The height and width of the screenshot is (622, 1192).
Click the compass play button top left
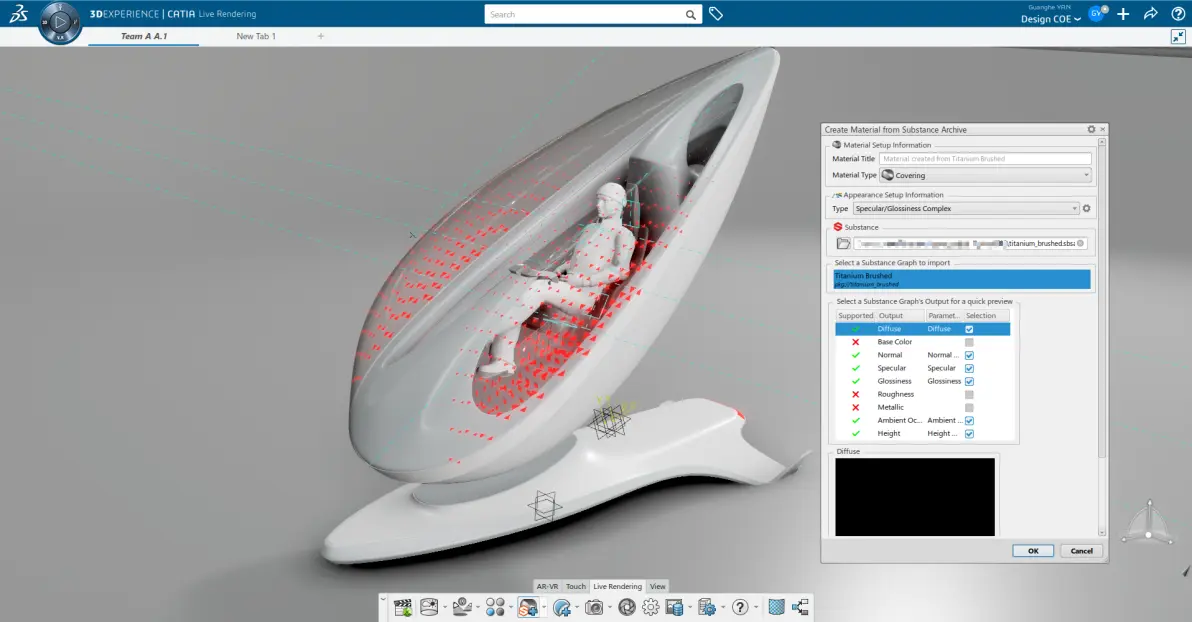pos(60,23)
